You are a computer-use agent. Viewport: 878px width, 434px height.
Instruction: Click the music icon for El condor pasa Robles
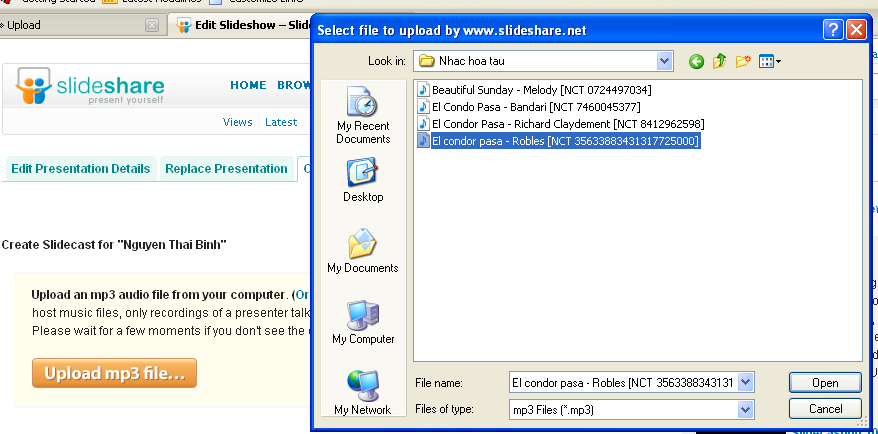pos(424,141)
